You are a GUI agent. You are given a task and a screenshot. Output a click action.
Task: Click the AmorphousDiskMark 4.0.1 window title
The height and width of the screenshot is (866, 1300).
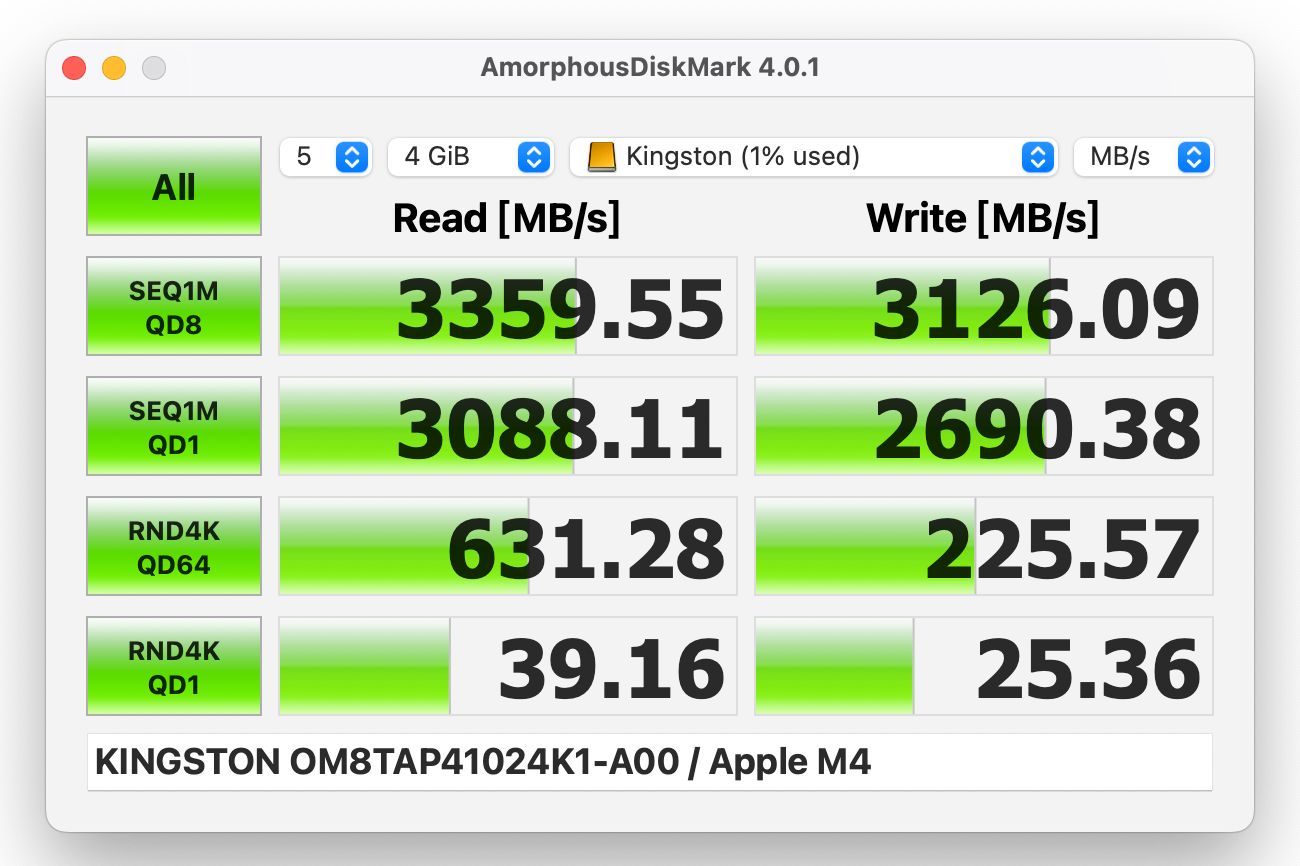(x=650, y=68)
